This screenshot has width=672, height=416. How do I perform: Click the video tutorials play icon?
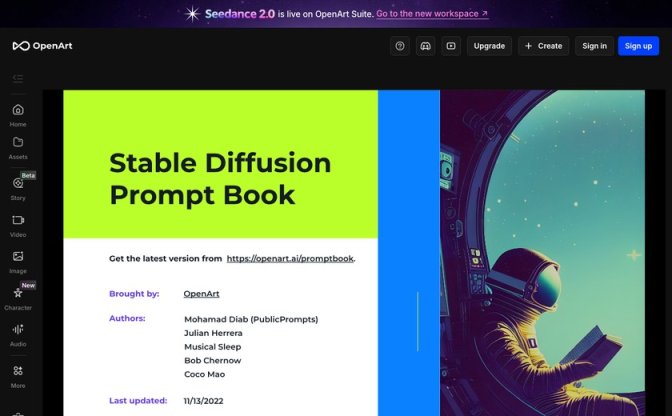[x=451, y=46]
